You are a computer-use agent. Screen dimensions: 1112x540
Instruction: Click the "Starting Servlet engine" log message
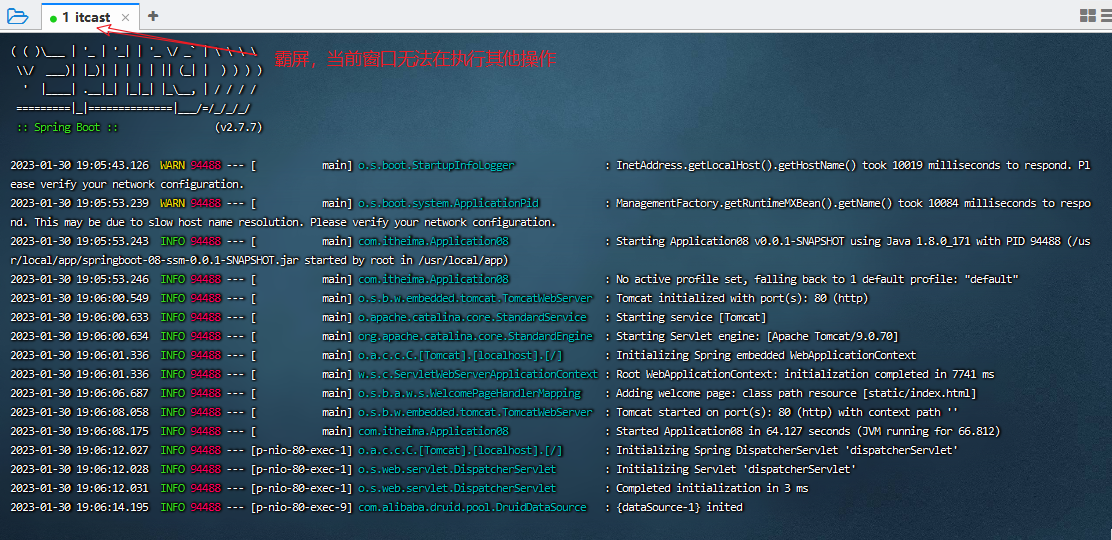click(x=757, y=336)
